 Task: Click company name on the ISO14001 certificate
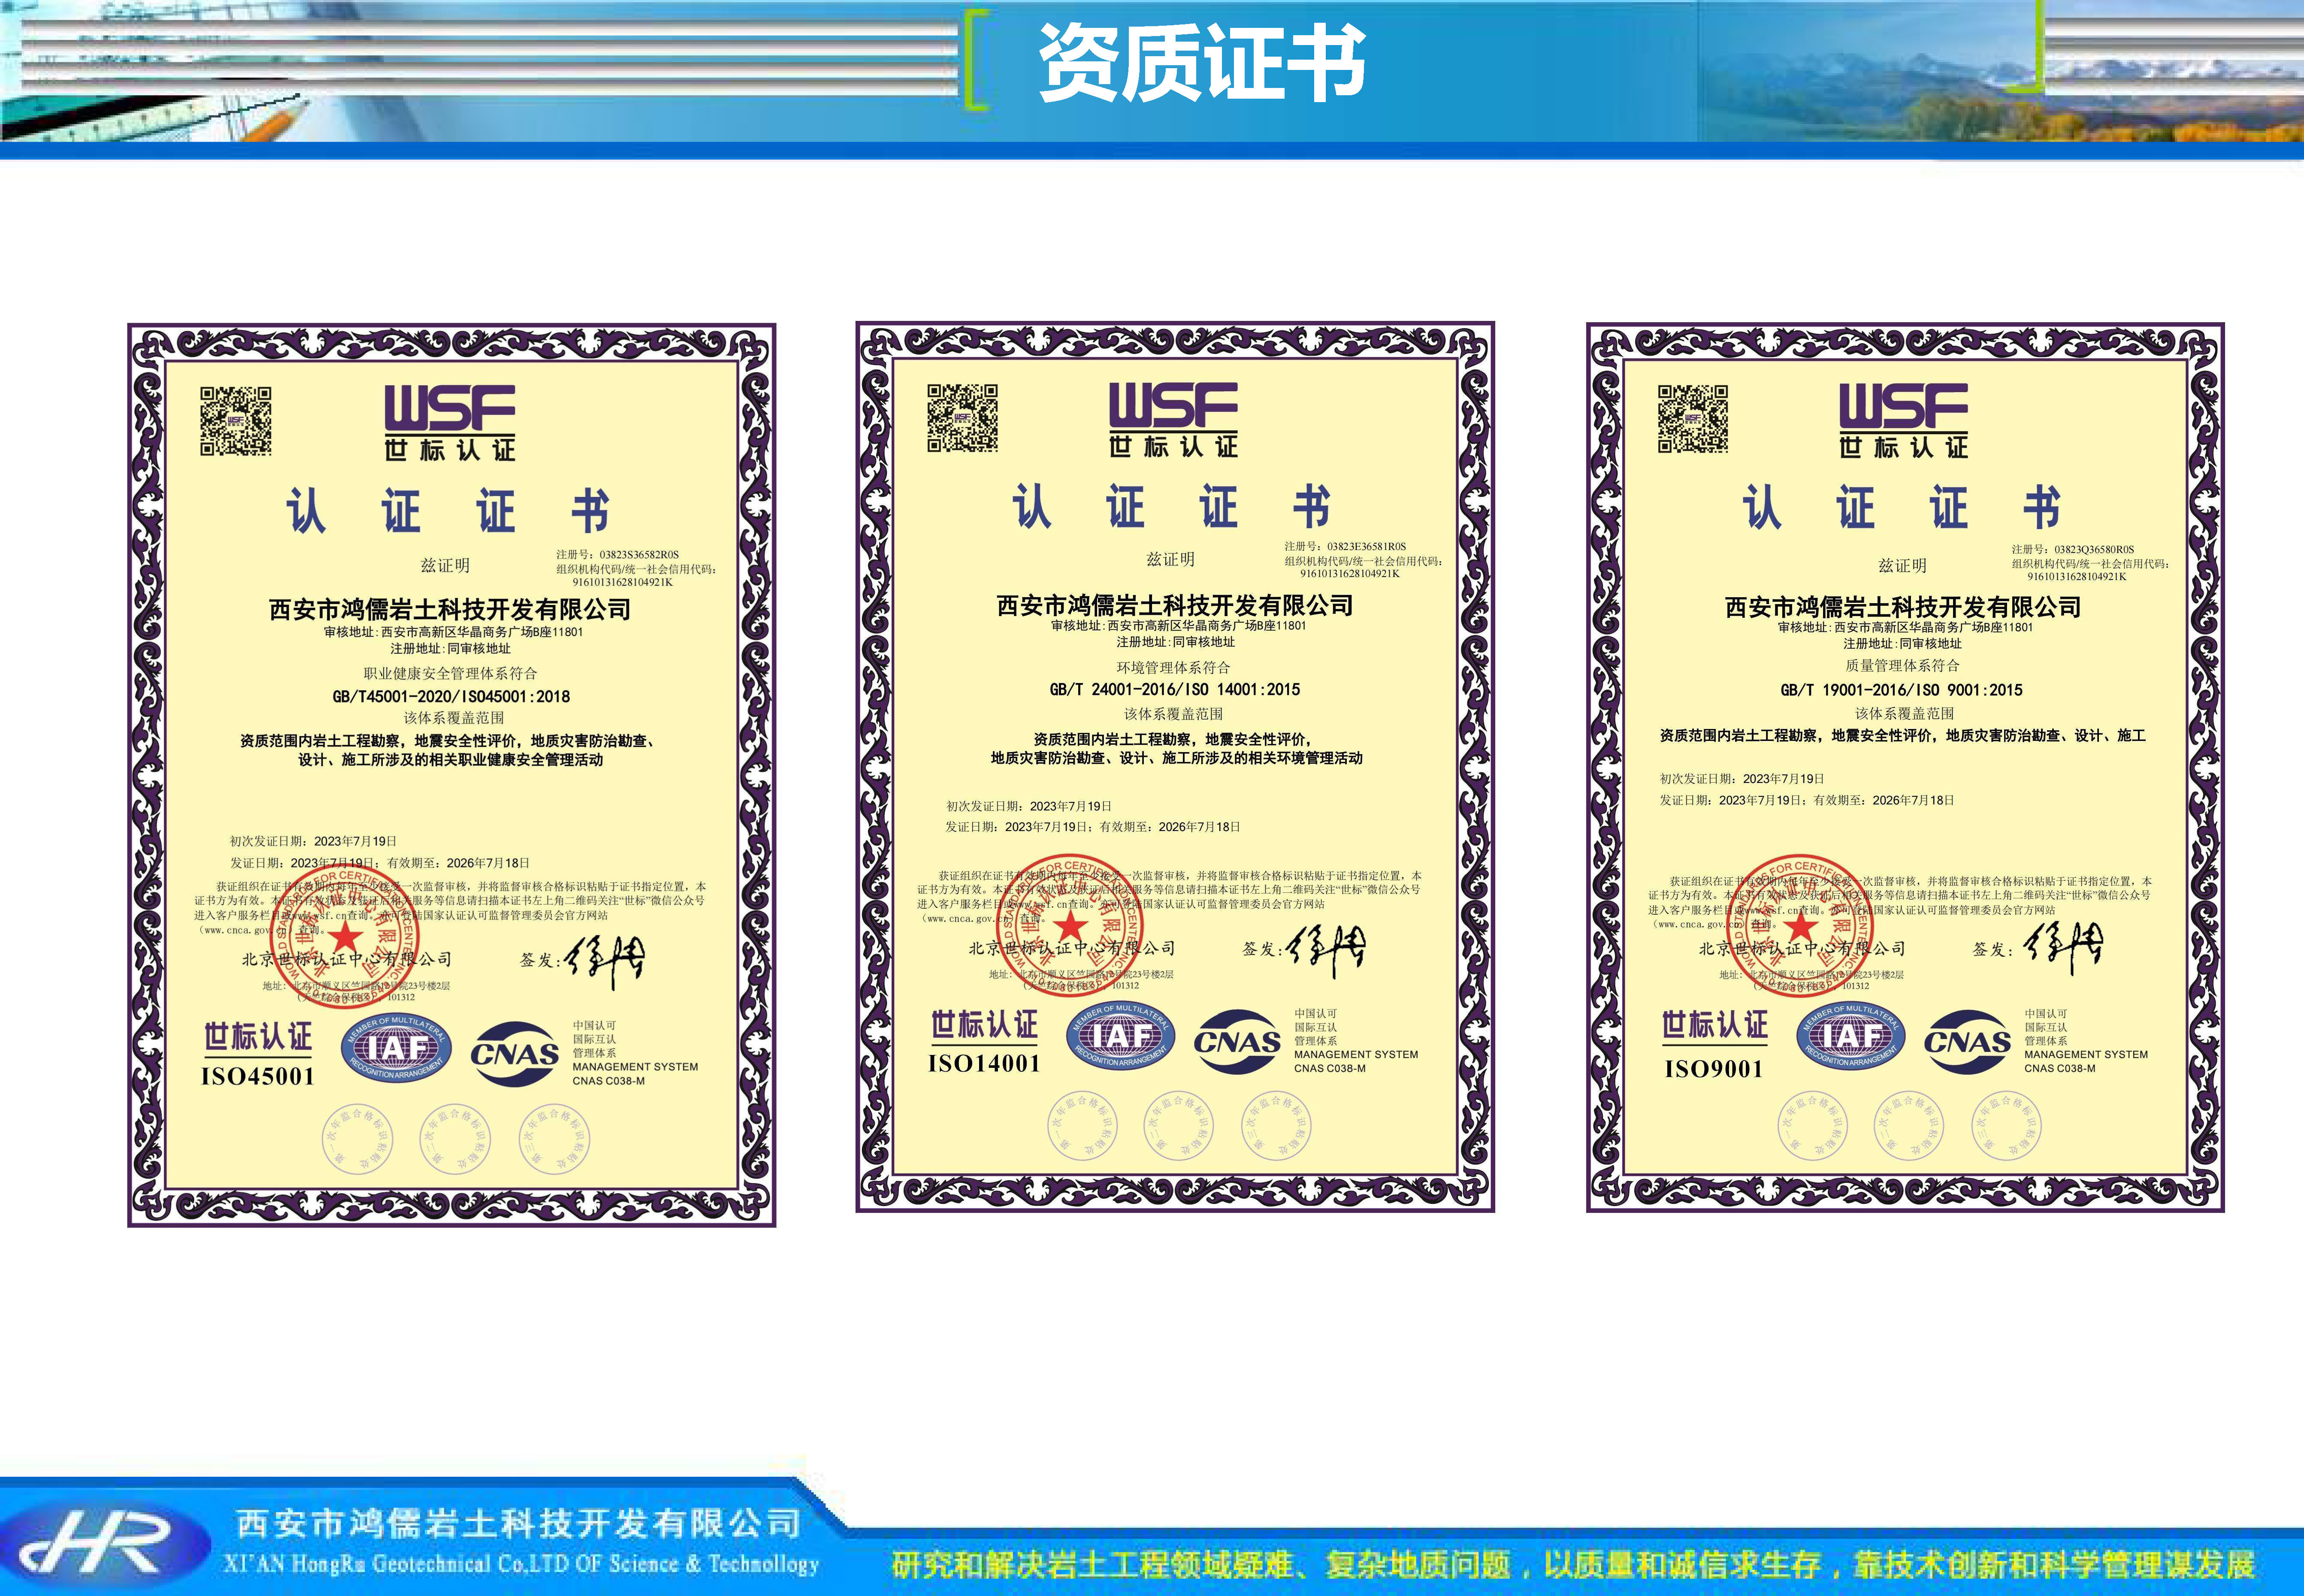point(1175,605)
